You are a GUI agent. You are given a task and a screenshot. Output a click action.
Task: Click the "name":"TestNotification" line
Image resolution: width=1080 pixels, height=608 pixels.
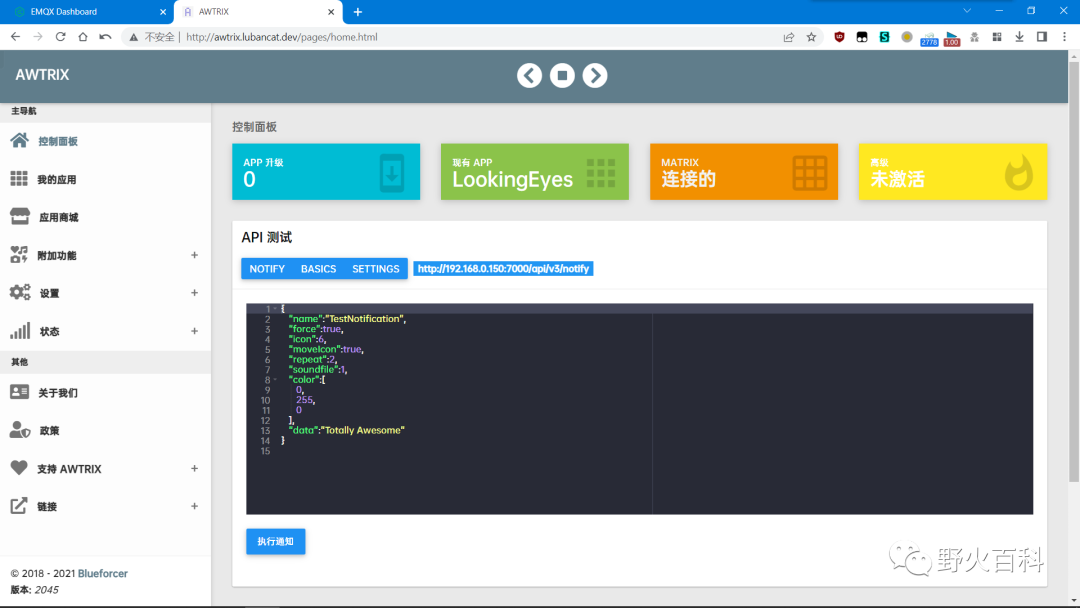coord(347,319)
